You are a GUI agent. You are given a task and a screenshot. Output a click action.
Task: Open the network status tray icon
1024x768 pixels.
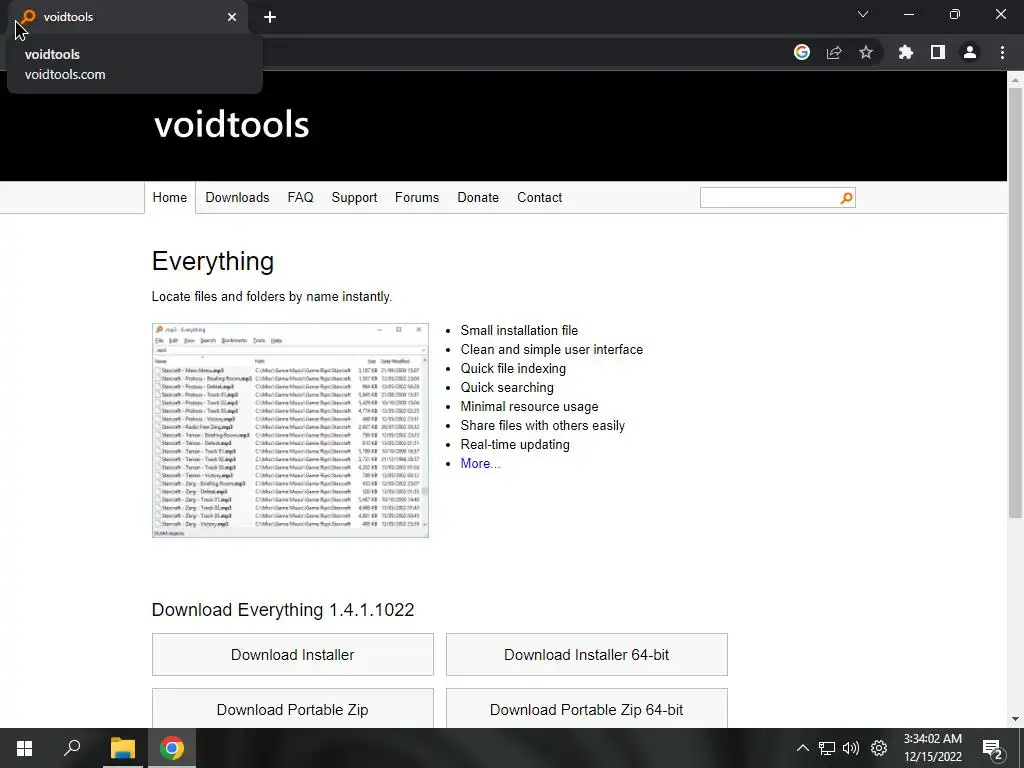827,748
